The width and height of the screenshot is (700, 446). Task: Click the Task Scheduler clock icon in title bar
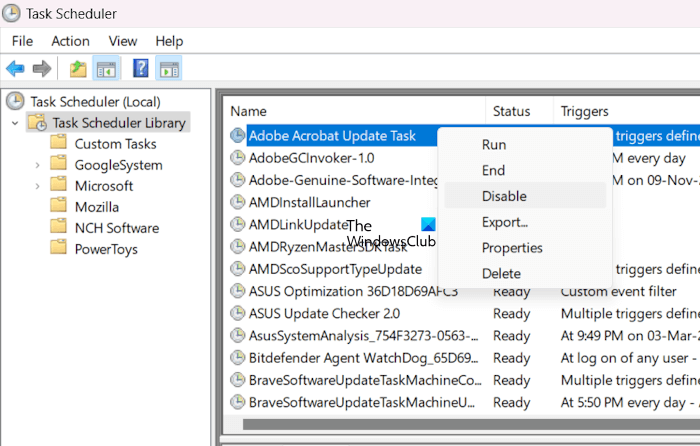click(x=11, y=13)
